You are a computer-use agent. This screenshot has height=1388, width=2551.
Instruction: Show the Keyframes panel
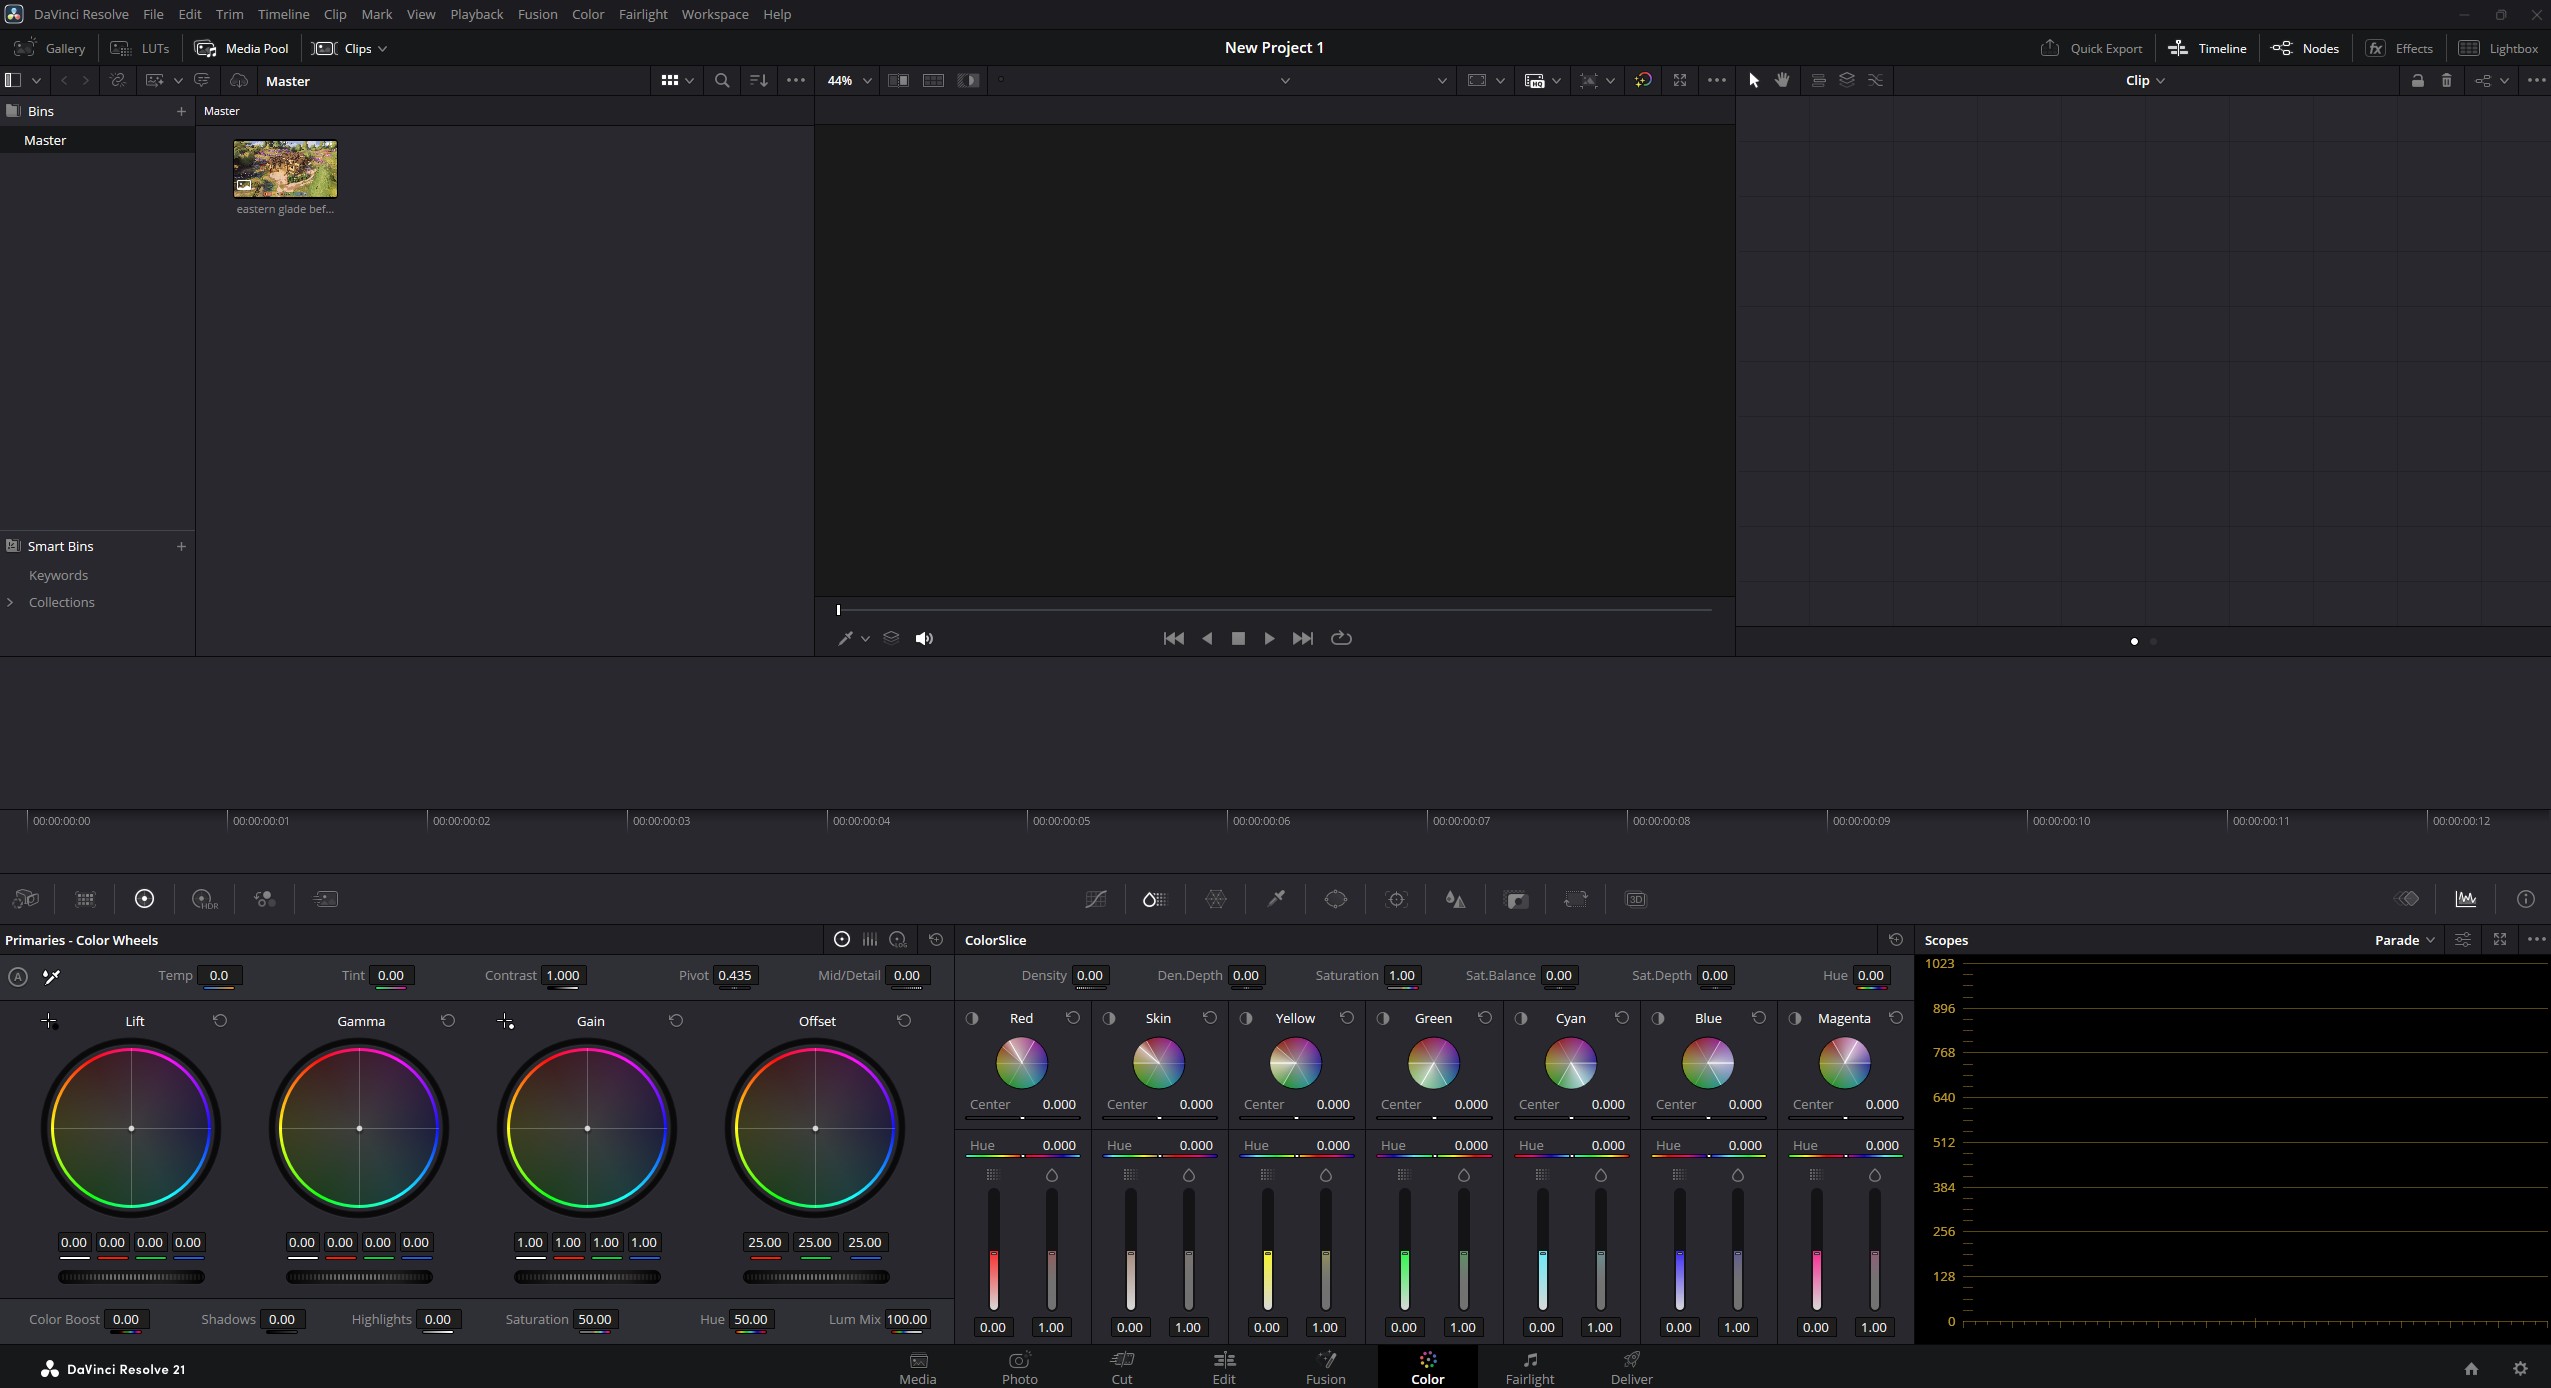click(x=2407, y=899)
